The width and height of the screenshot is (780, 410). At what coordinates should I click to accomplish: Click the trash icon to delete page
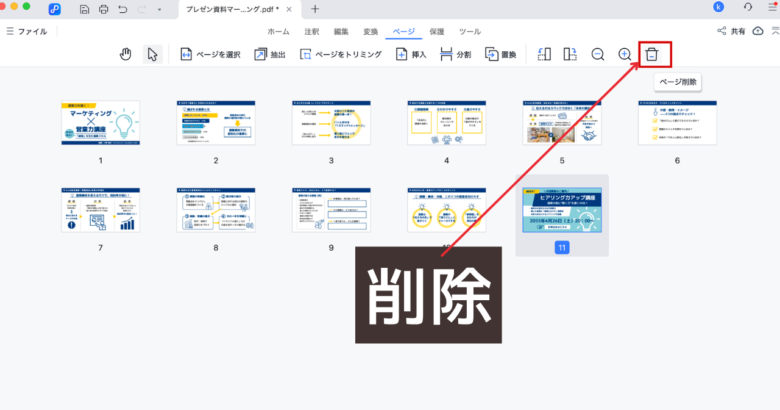pyautogui.click(x=652, y=54)
